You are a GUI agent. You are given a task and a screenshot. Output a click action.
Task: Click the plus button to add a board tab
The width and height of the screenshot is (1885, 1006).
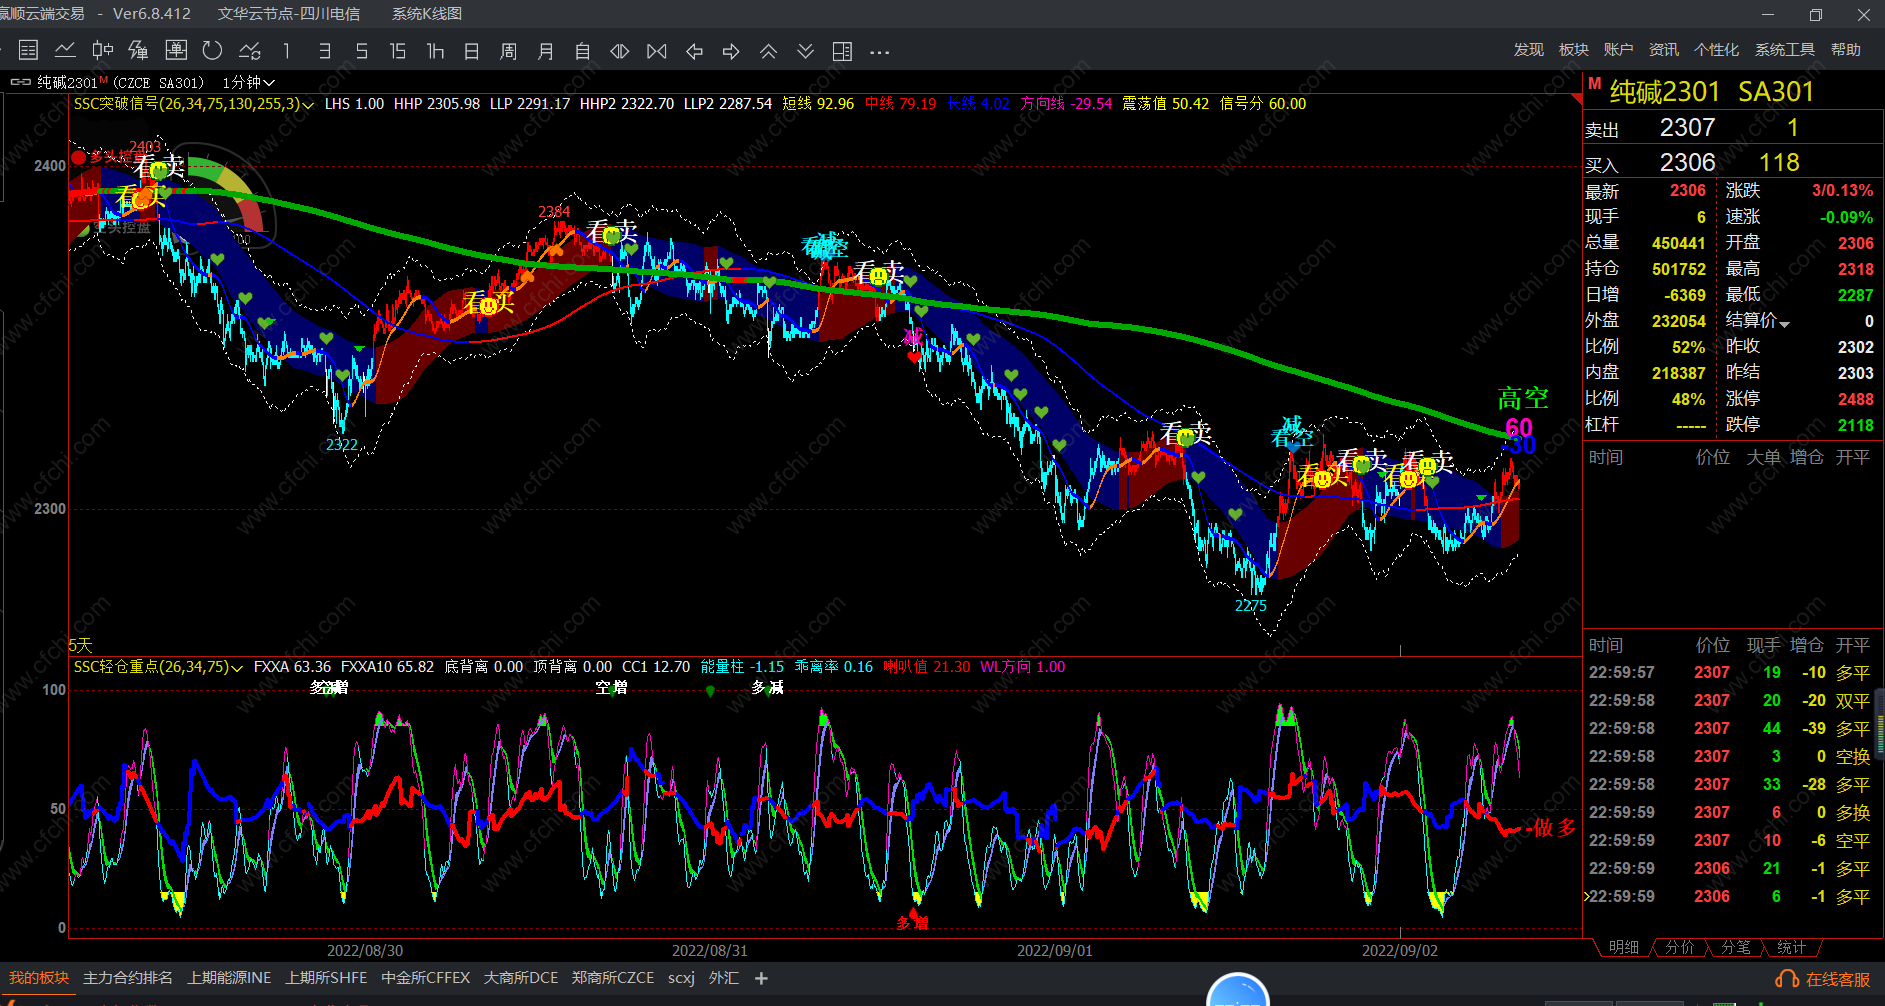coord(761,978)
